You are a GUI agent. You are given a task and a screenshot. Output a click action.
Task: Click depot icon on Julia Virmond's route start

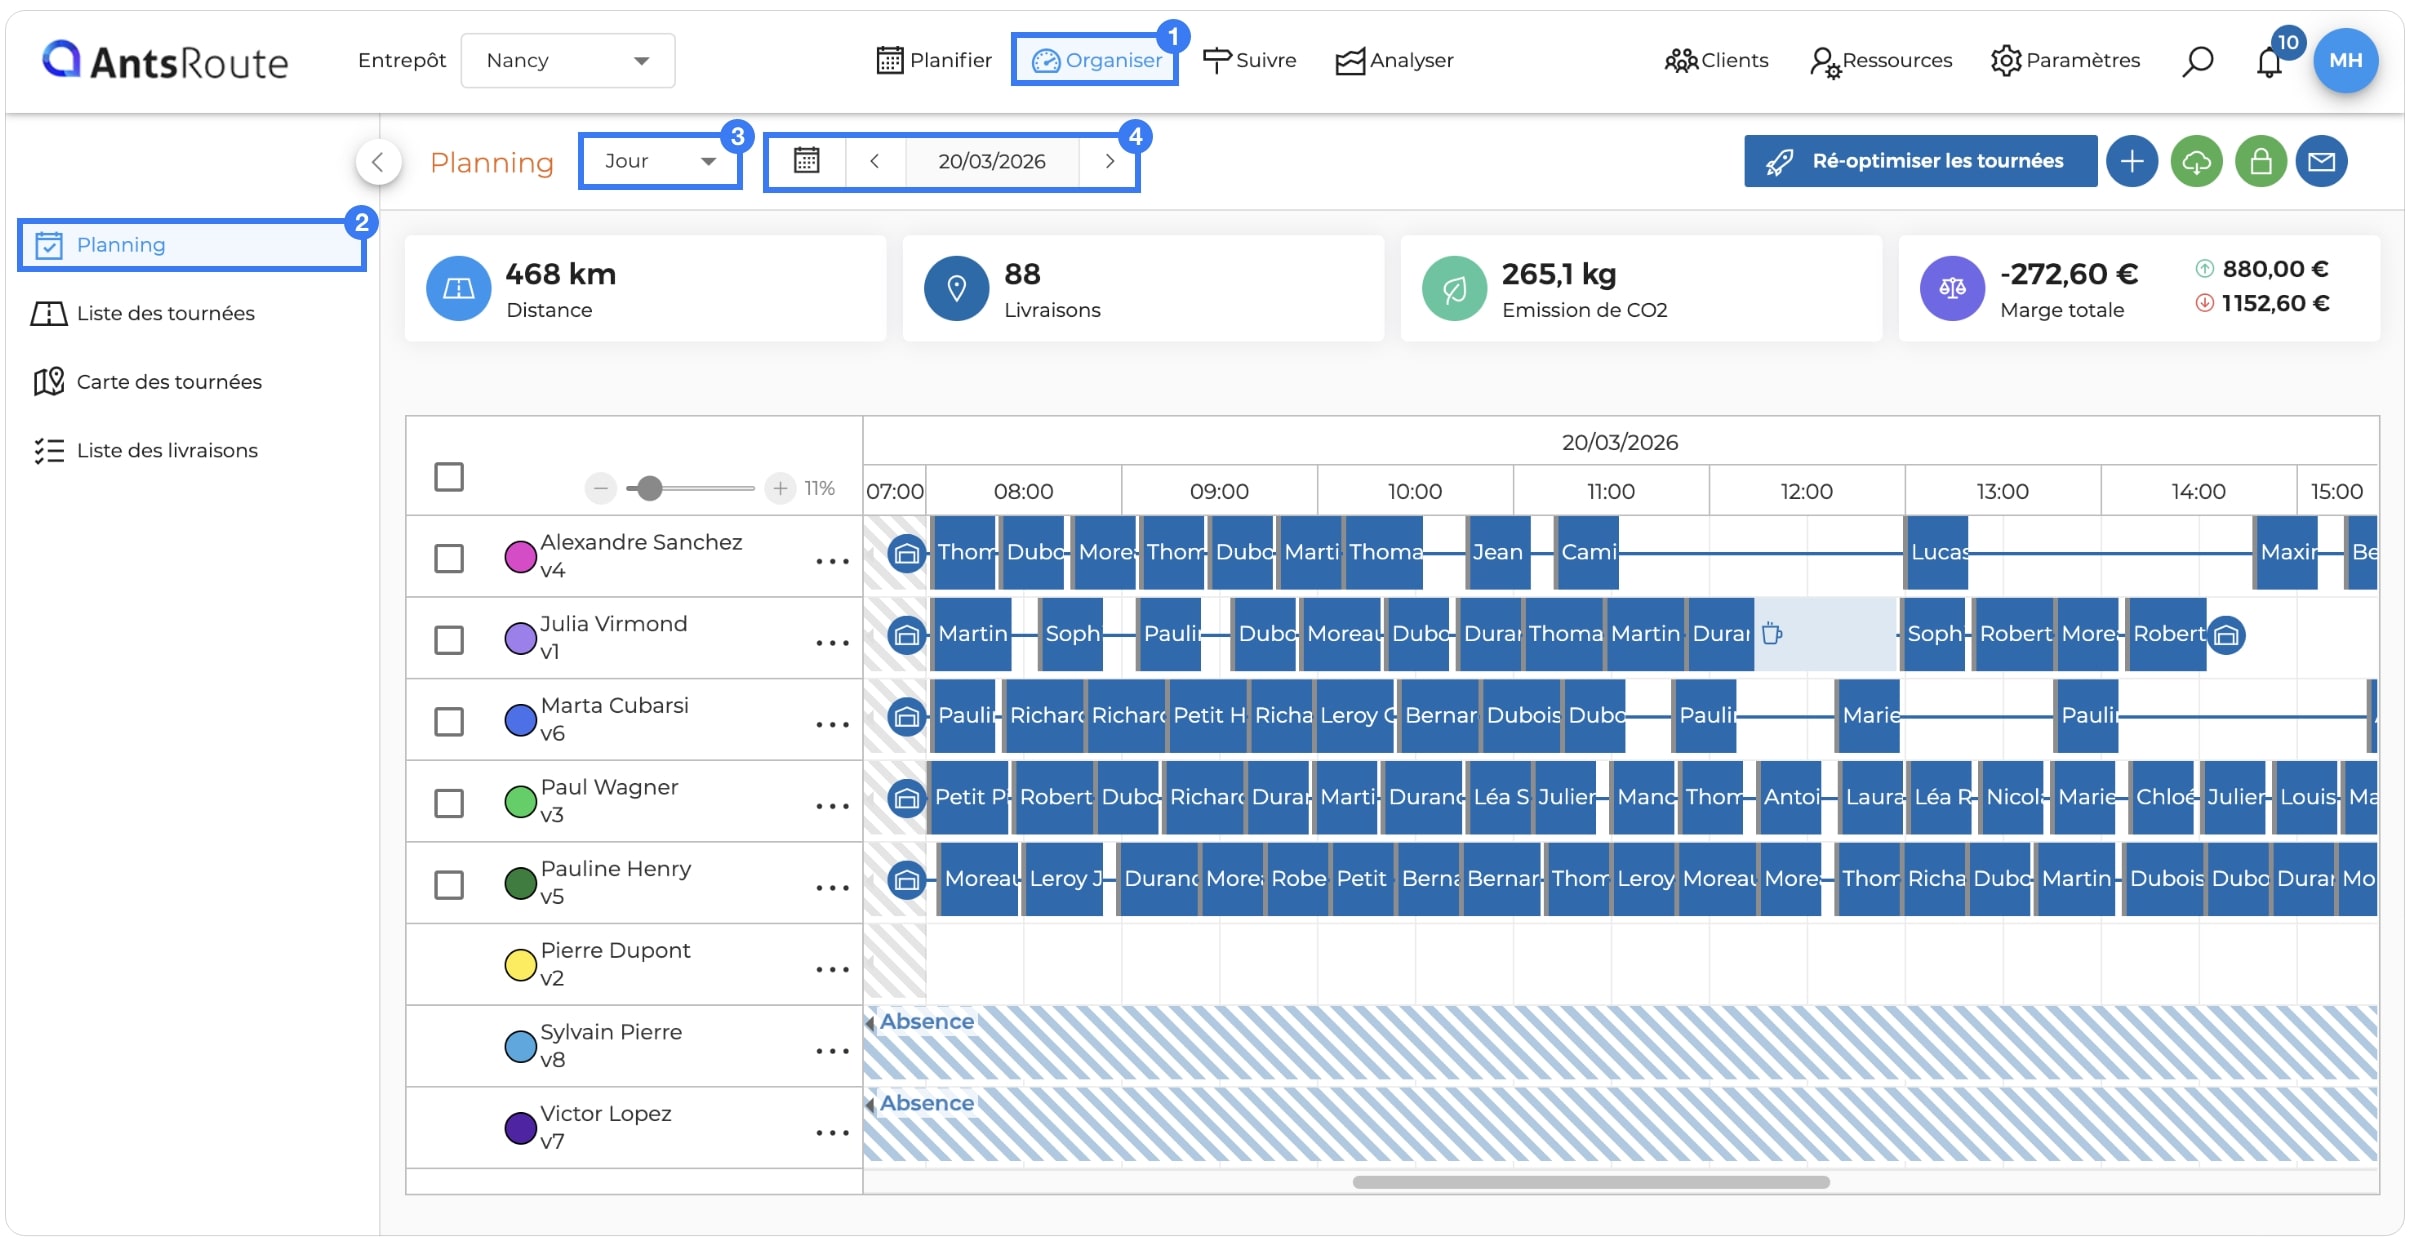coord(906,634)
